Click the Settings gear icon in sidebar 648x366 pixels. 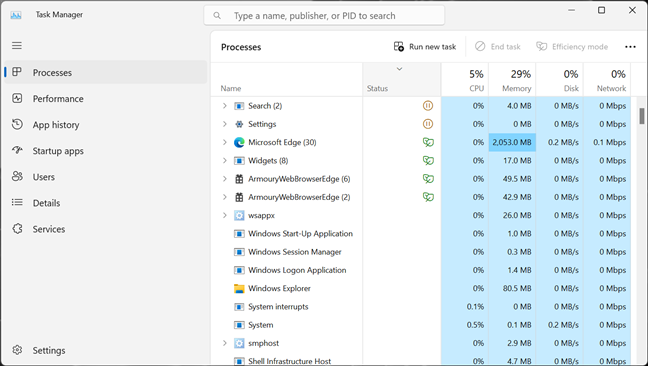point(17,350)
